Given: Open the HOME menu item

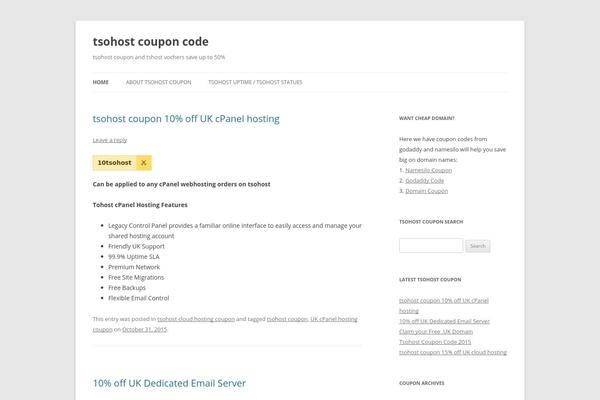Looking at the screenshot, I should tap(101, 82).
